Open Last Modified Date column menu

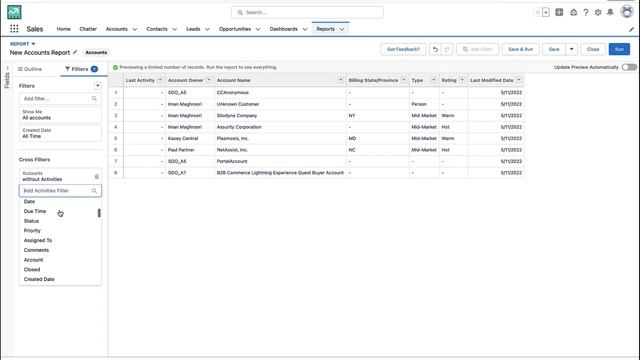pyautogui.click(x=519, y=80)
